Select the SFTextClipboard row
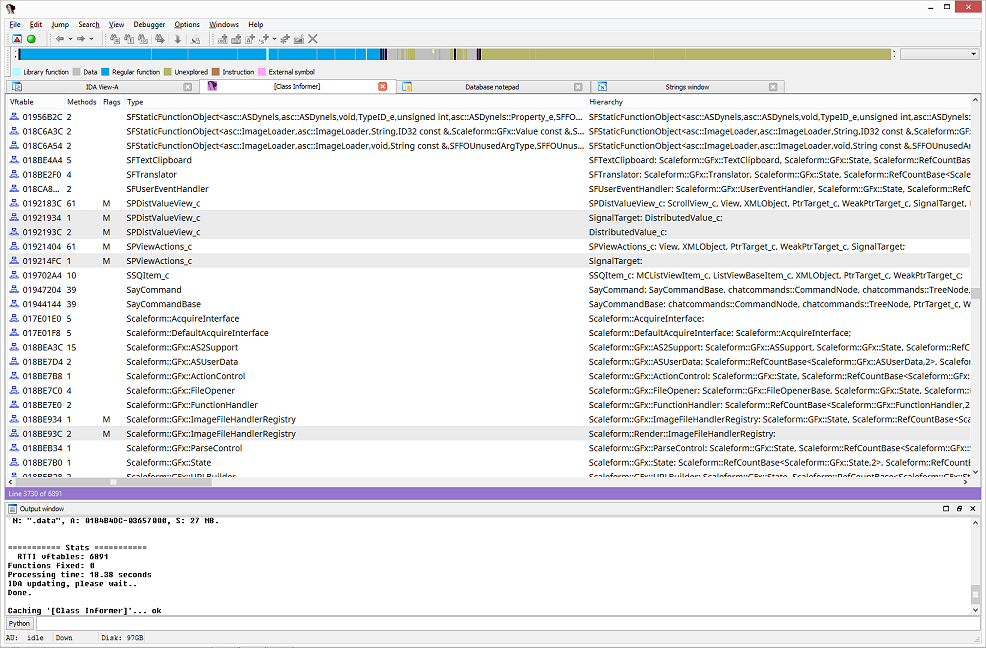986x648 pixels. [x=489, y=160]
